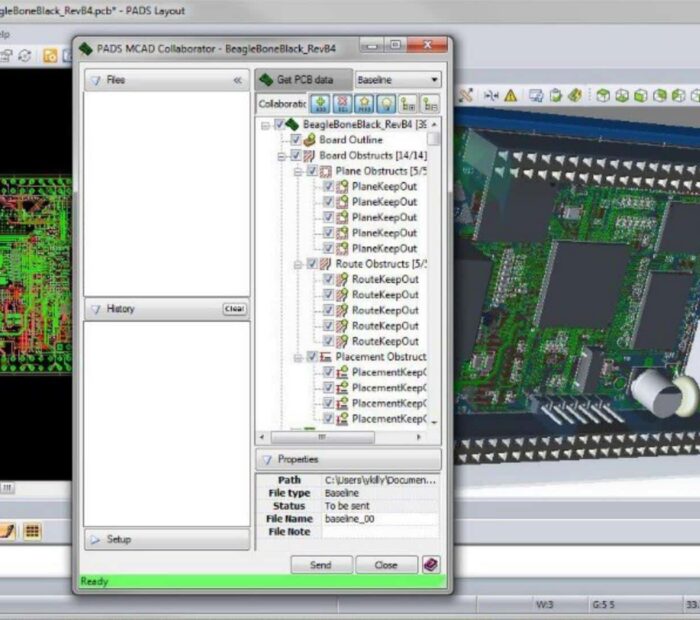
Task: Click the tree scroll-right arrow
Action: pyautogui.click(x=419, y=437)
